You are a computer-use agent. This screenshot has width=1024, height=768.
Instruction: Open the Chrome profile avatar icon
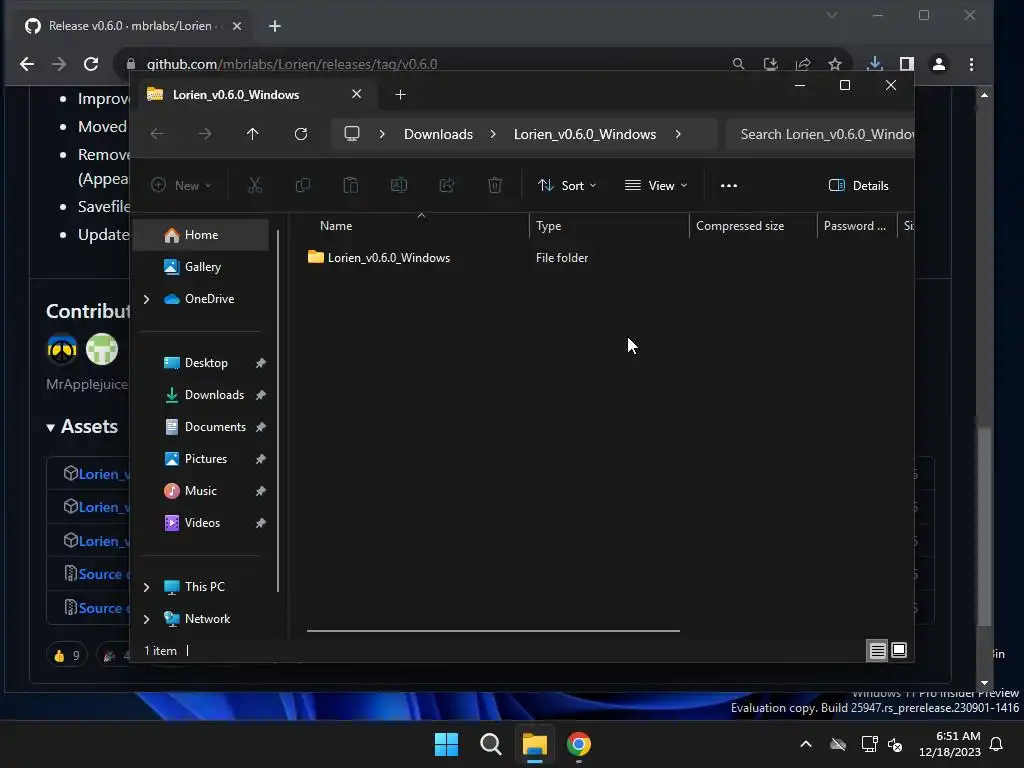(x=939, y=64)
